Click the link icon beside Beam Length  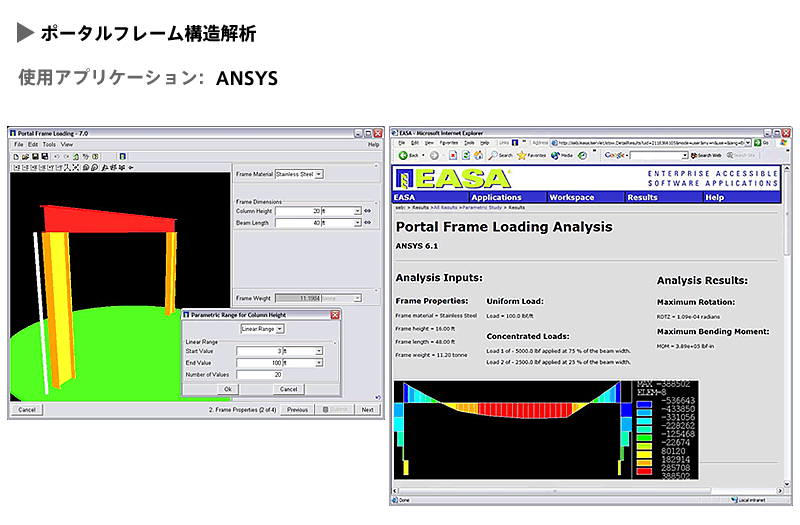367,222
